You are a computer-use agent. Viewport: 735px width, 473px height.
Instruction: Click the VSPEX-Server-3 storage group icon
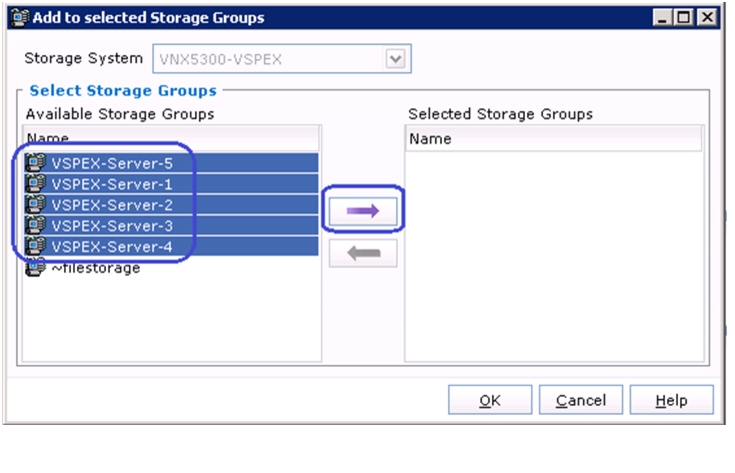(x=36, y=225)
